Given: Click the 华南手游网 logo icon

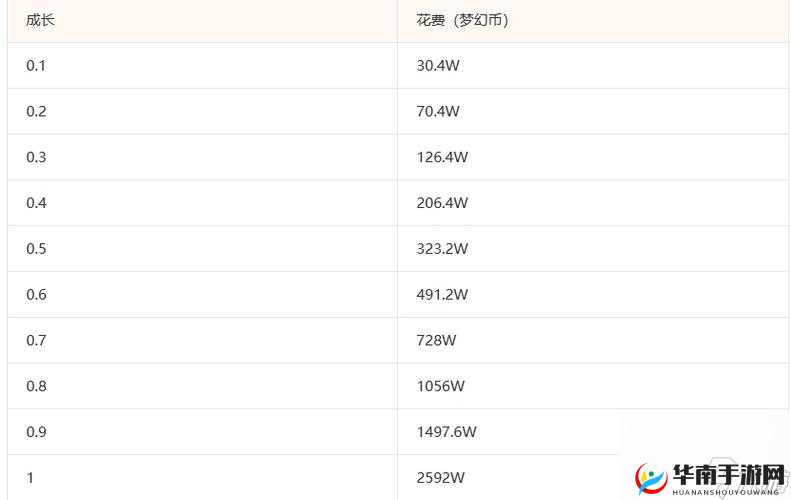Looking at the screenshot, I should pyautogui.click(x=652, y=479).
